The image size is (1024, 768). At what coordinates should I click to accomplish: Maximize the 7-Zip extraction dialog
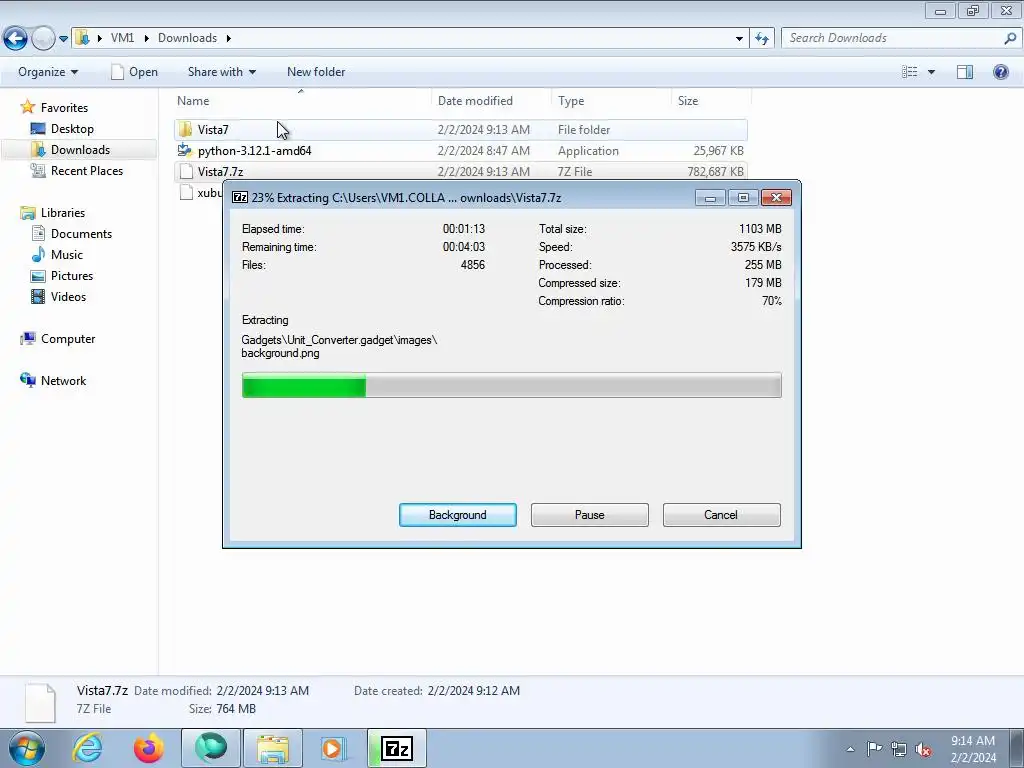(x=743, y=197)
